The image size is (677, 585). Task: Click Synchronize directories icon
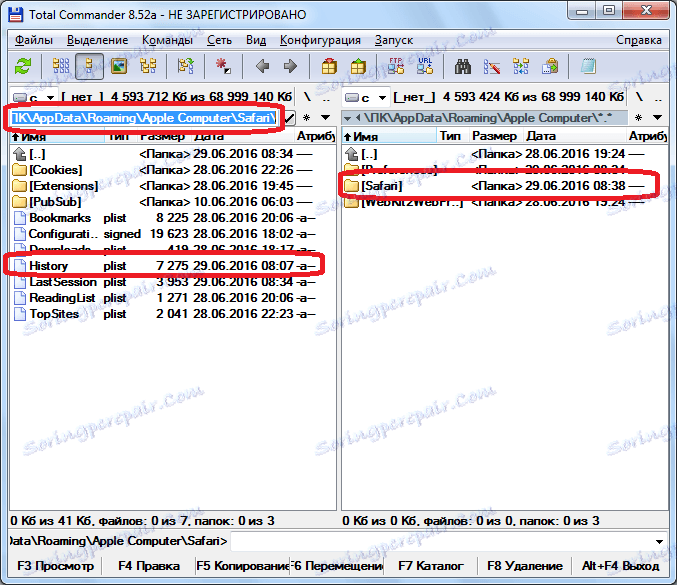[x=521, y=66]
